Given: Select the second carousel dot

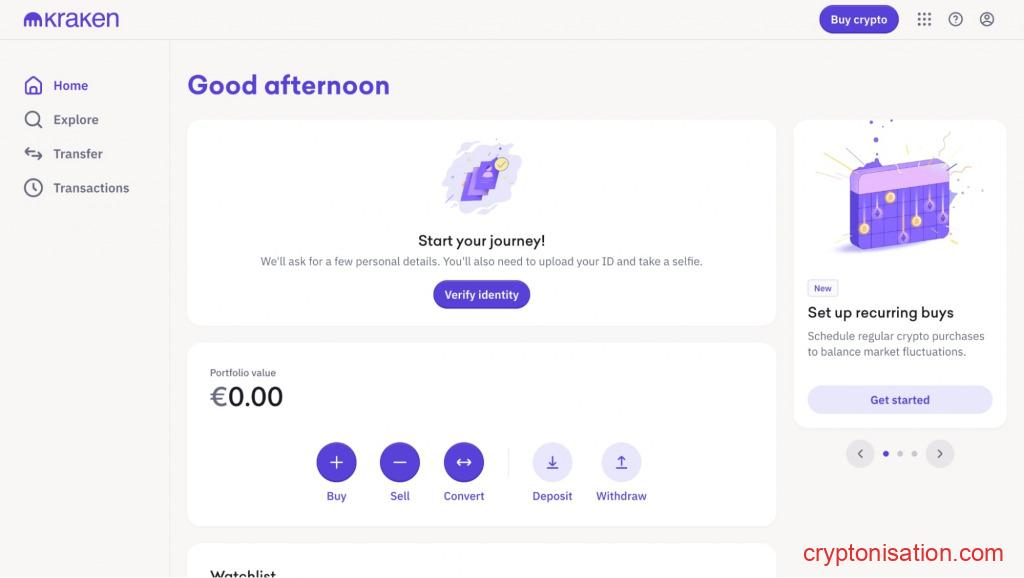Looking at the screenshot, I should click(900, 454).
